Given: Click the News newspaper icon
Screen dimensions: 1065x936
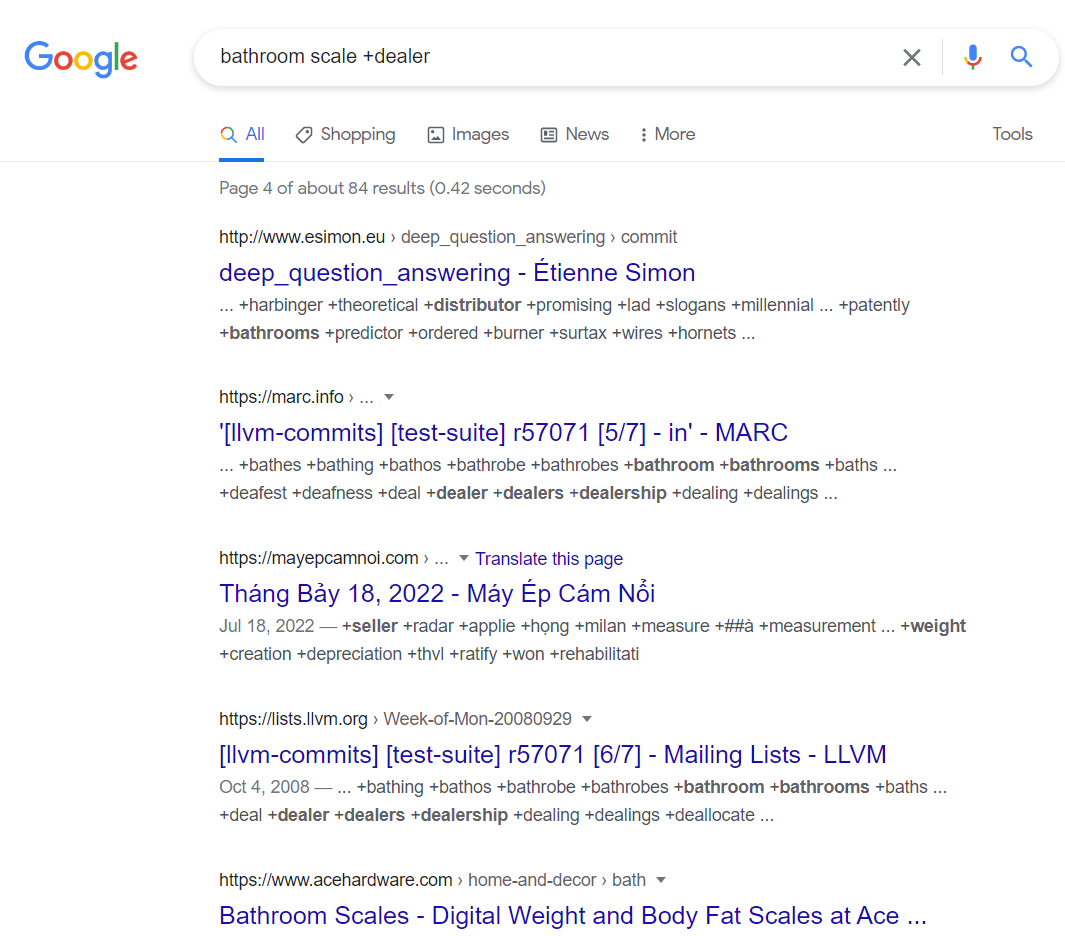Looking at the screenshot, I should pos(549,135).
